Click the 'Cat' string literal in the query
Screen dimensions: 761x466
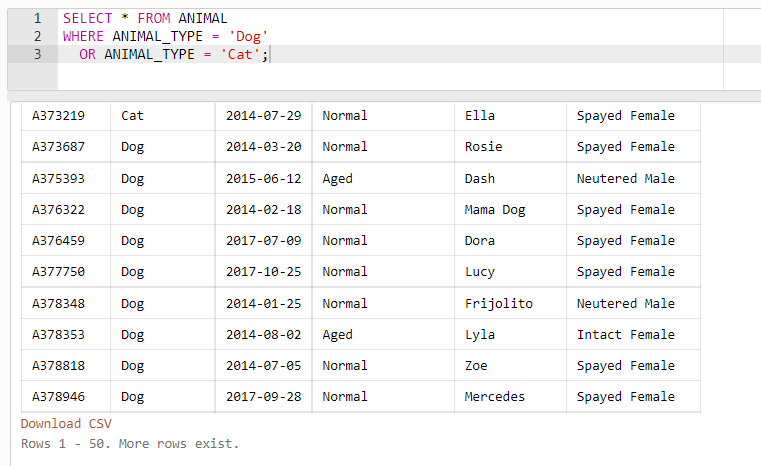pos(240,54)
